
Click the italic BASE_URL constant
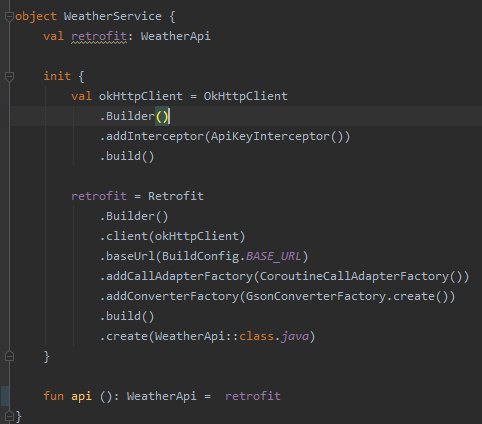pos(273,256)
